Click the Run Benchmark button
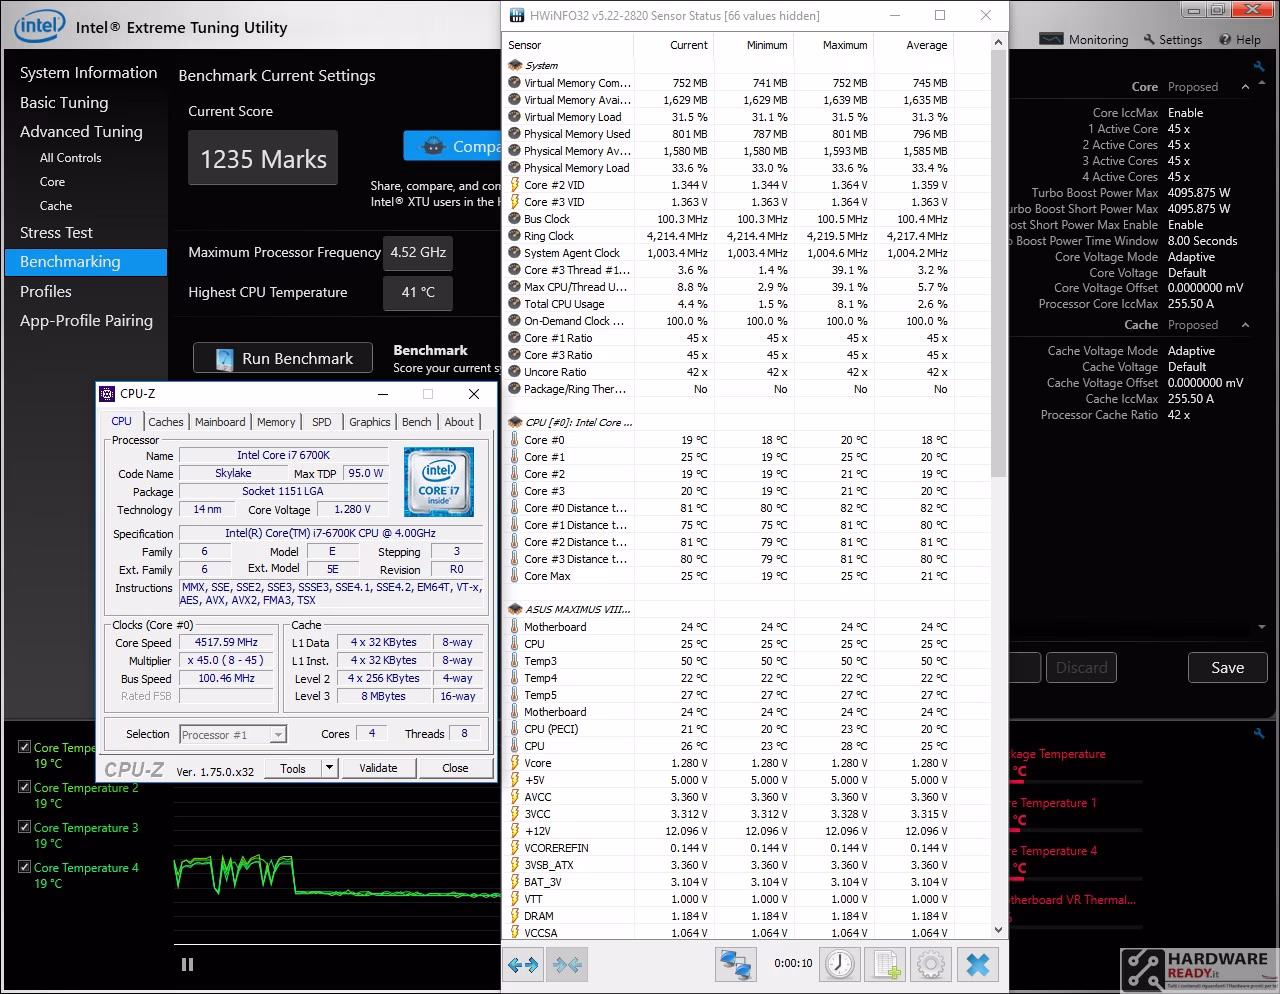Viewport: 1280px width, 994px height. click(x=283, y=358)
